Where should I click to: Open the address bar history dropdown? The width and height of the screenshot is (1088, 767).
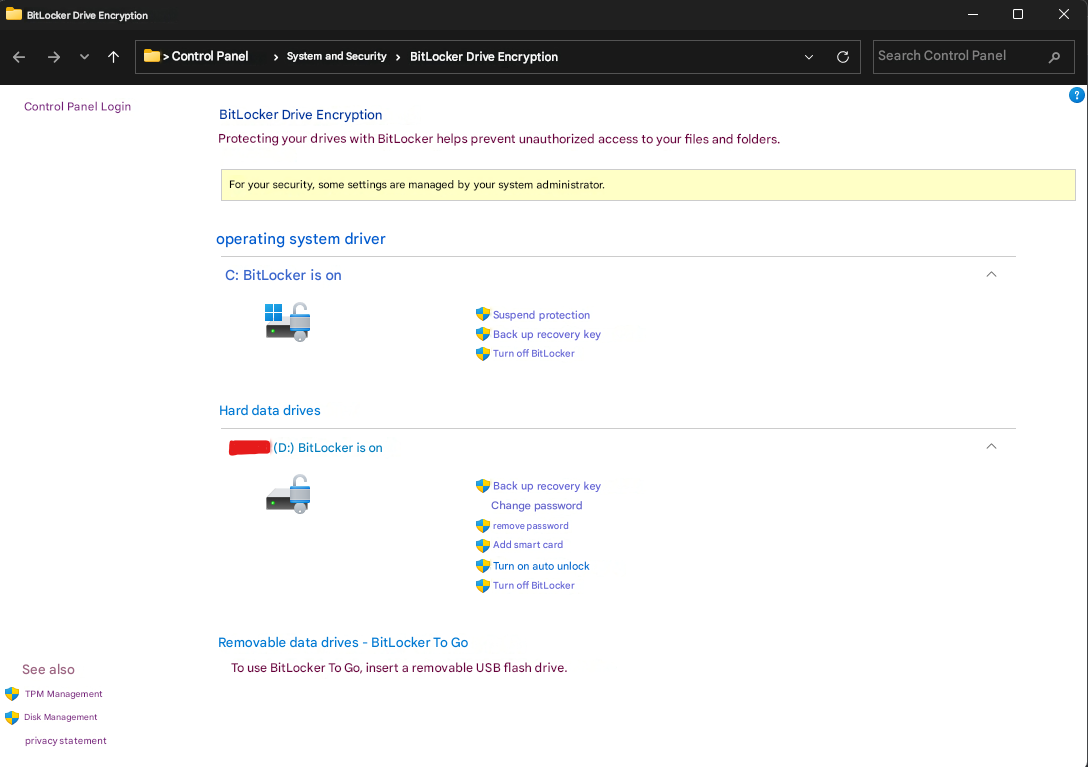click(x=809, y=57)
